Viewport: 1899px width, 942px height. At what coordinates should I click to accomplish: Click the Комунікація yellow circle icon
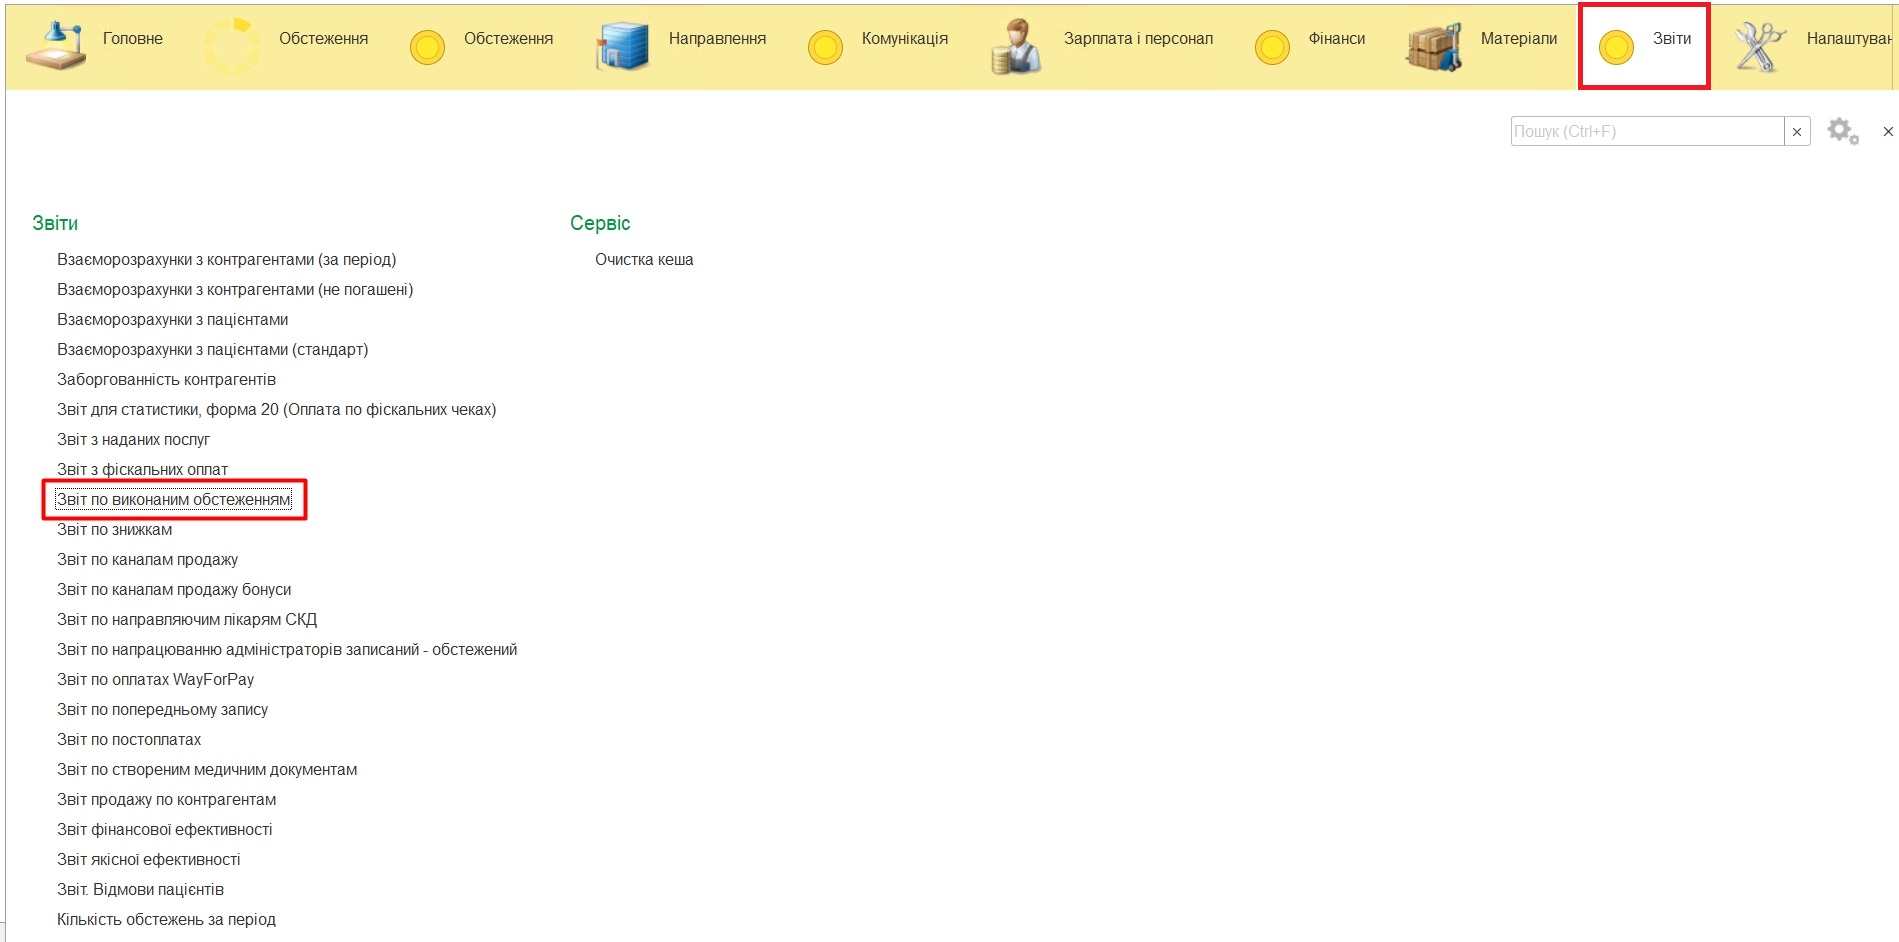coord(825,47)
